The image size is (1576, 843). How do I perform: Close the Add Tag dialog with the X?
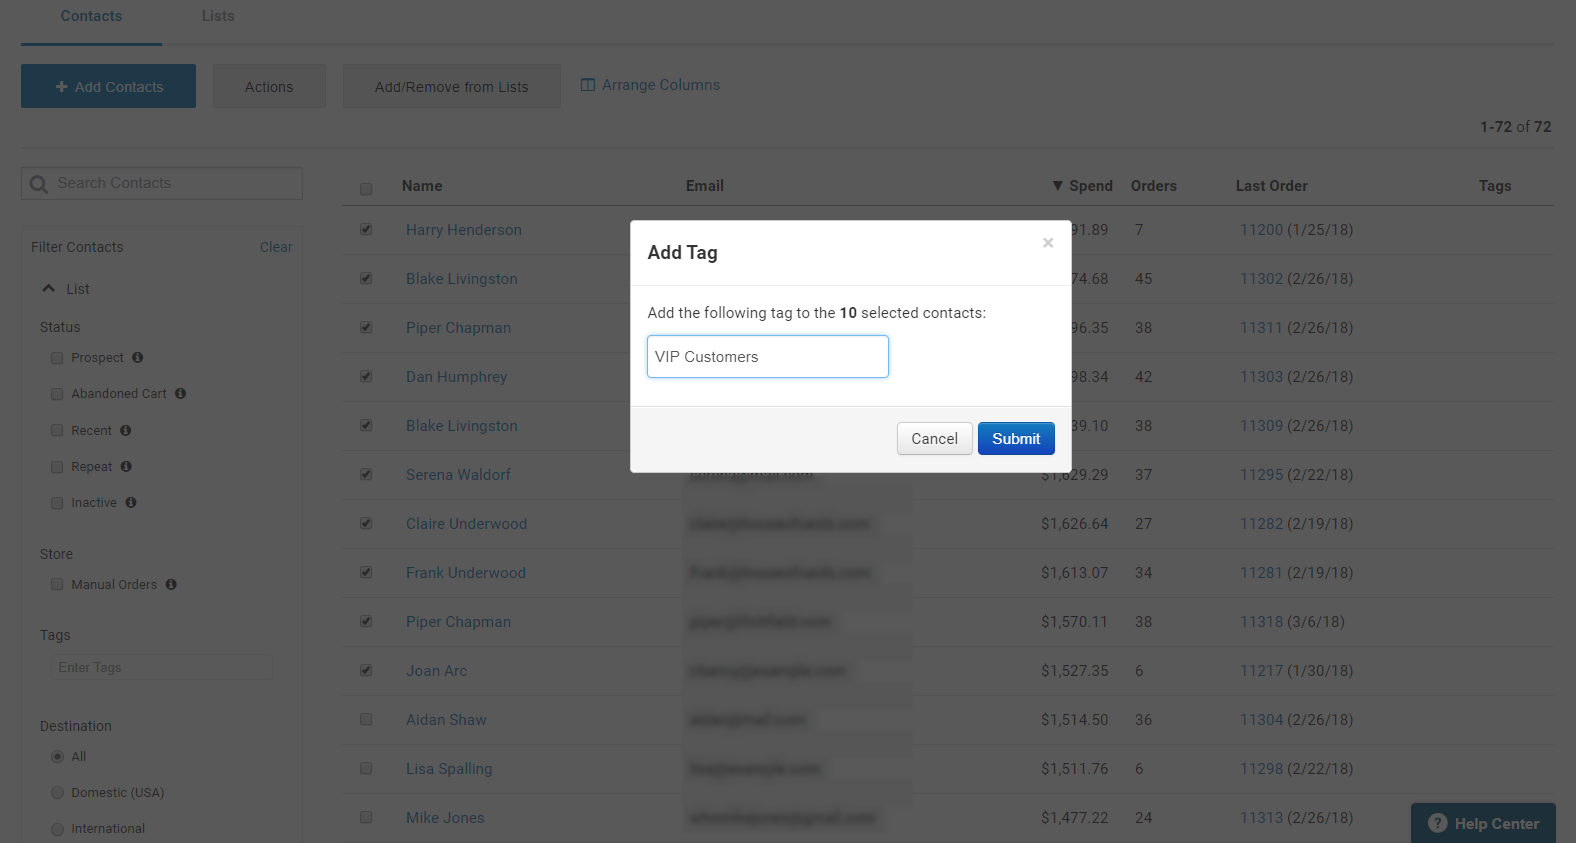pyautogui.click(x=1048, y=243)
